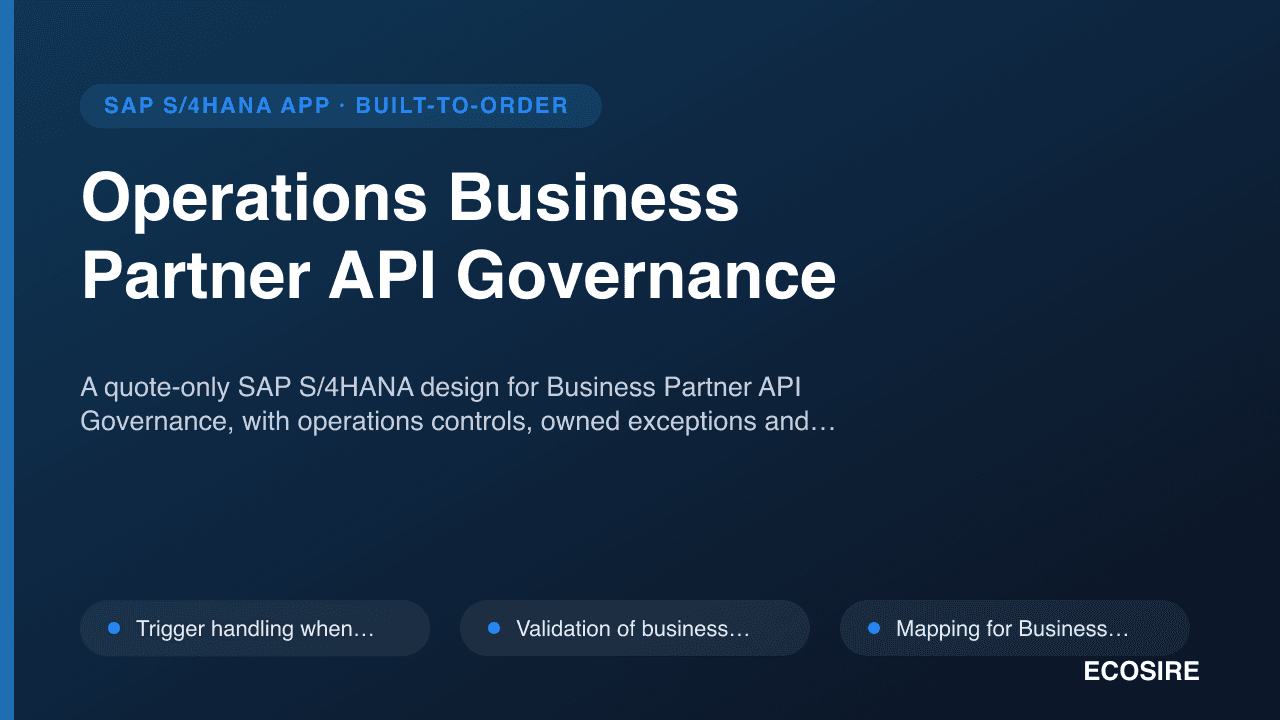Open the Mapping for Business… pill

pyautogui.click(x=1015, y=628)
